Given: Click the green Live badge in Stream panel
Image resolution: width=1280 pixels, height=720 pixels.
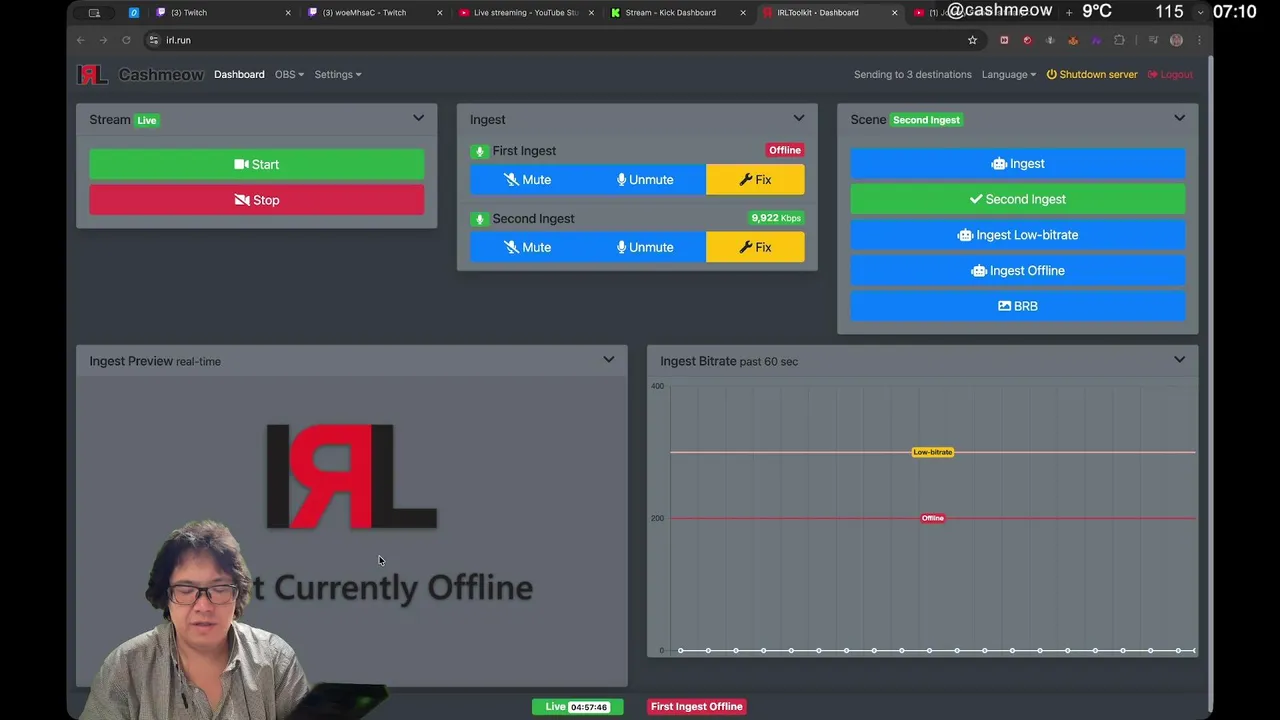Looking at the screenshot, I should pyautogui.click(x=147, y=120).
